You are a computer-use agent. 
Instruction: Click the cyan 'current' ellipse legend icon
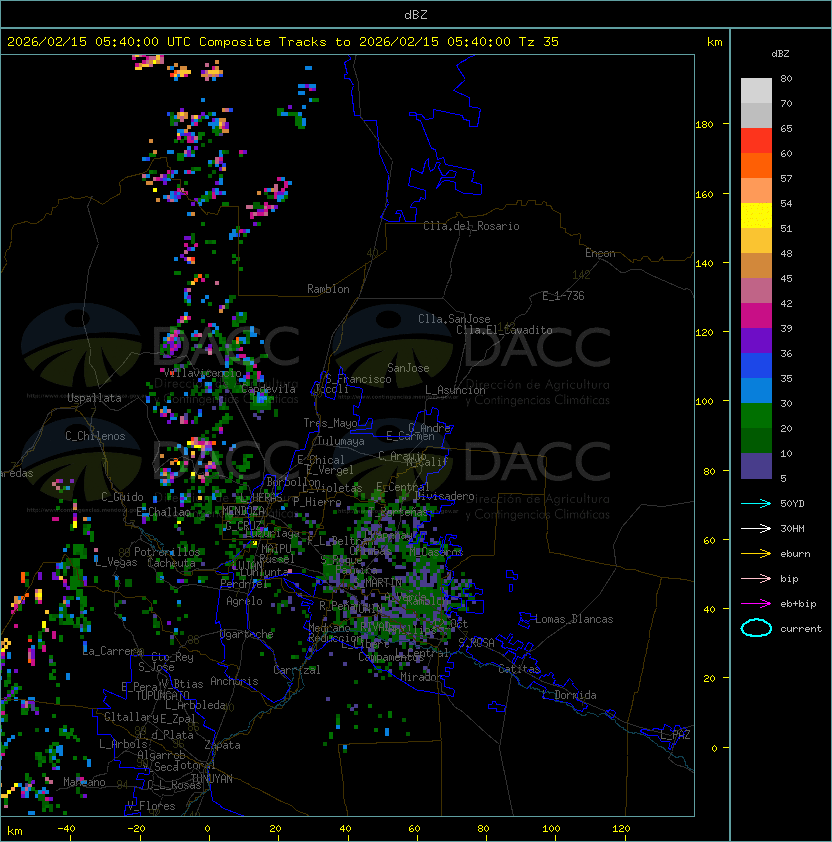pyautogui.click(x=756, y=628)
